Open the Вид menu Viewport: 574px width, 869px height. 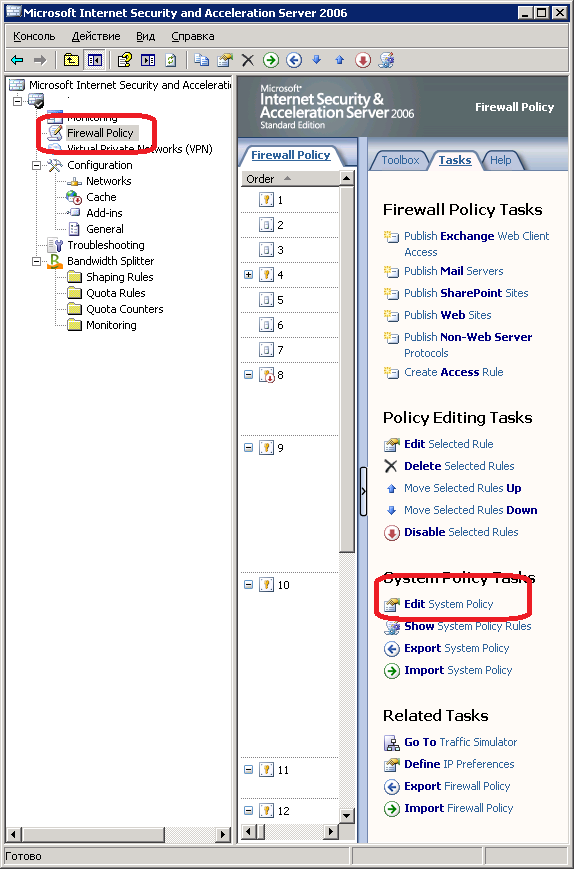click(x=146, y=37)
